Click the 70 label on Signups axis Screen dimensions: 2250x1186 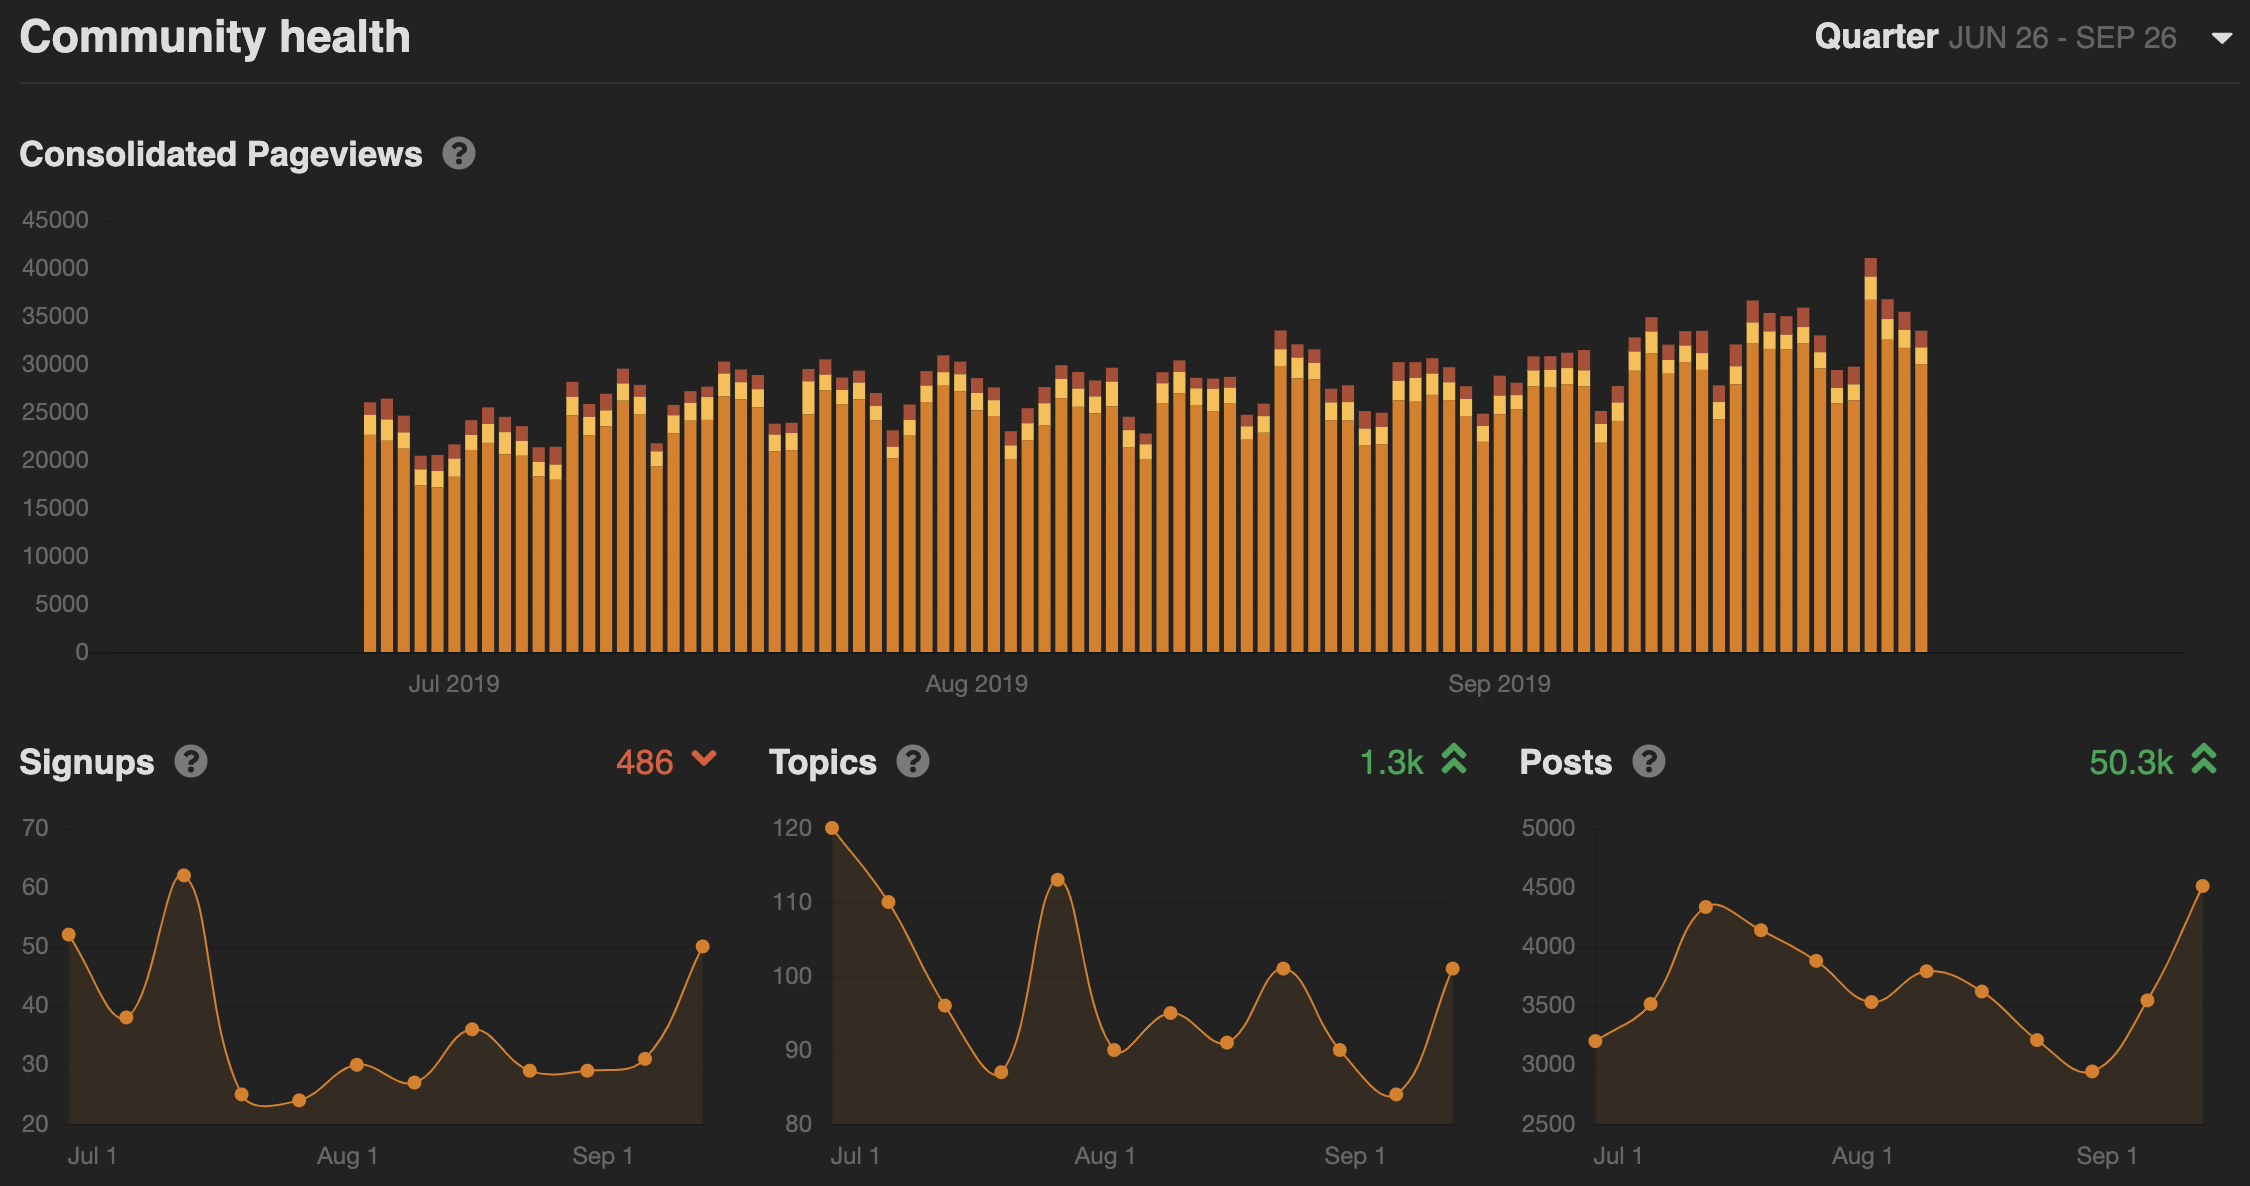tap(35, 828)
